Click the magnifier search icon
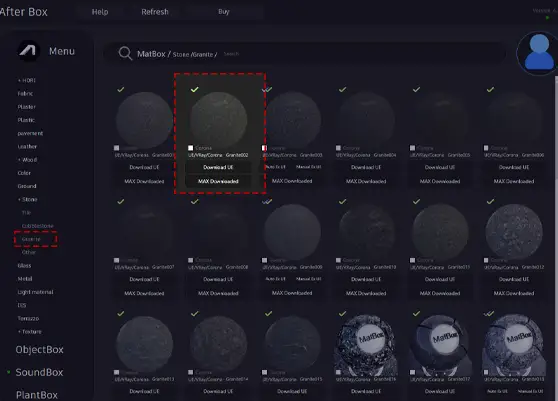The width and height of the screenshot is (558, 401). click(x=125, y=54)
